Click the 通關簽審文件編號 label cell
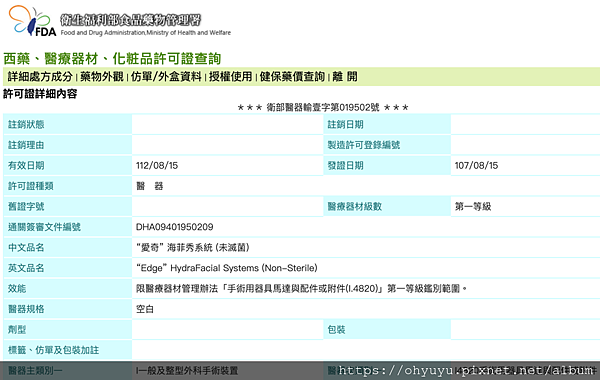The image size is (600, 380). [x=67, y=227]
